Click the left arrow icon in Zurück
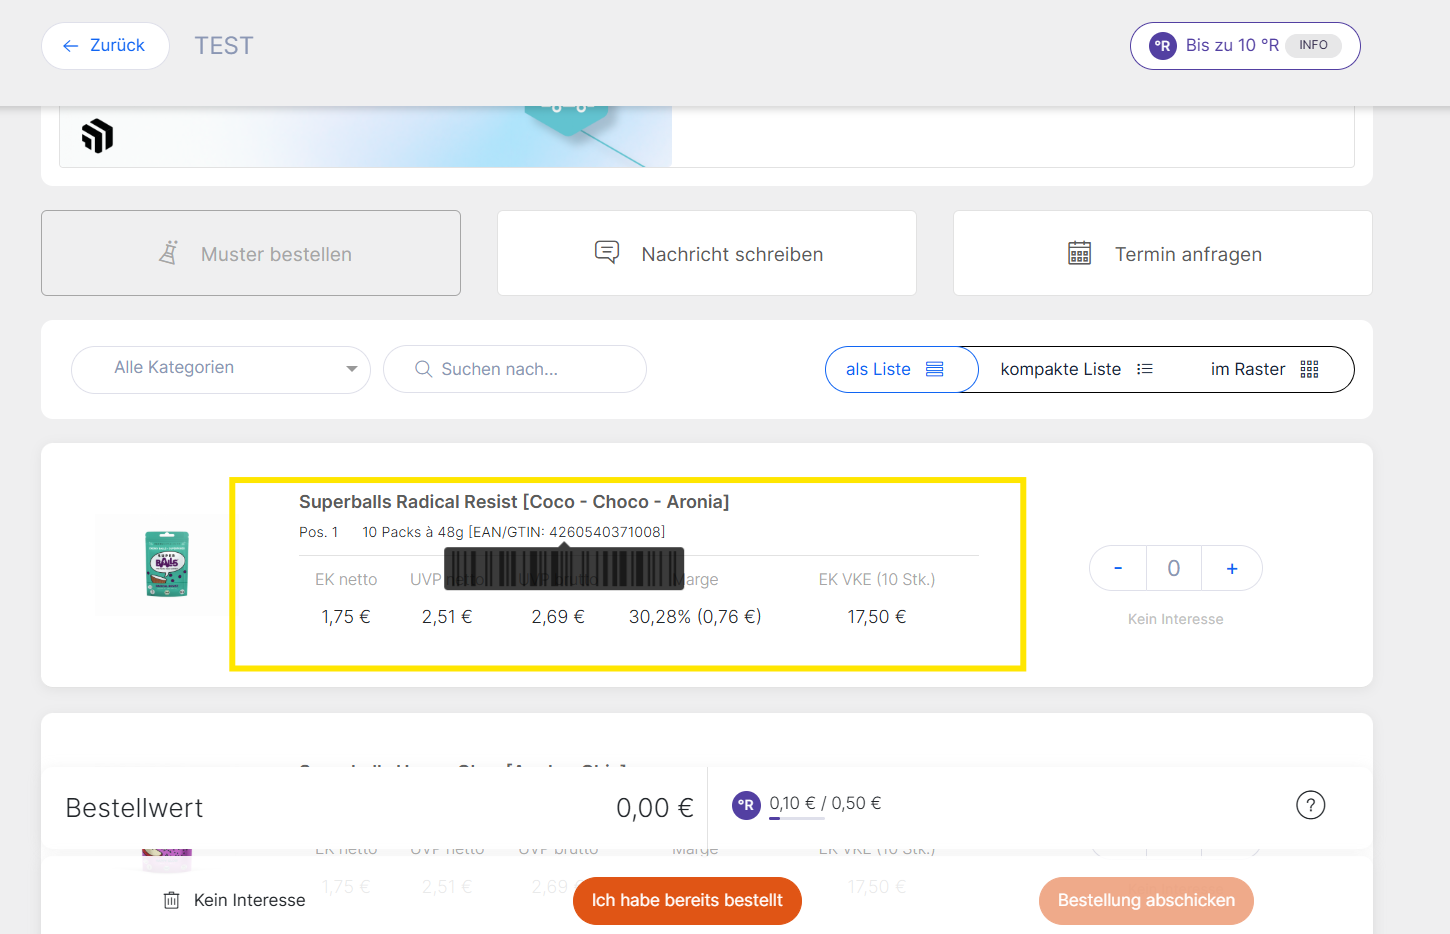The width and height of the screenshot is (1450, 934). point(70,46)
